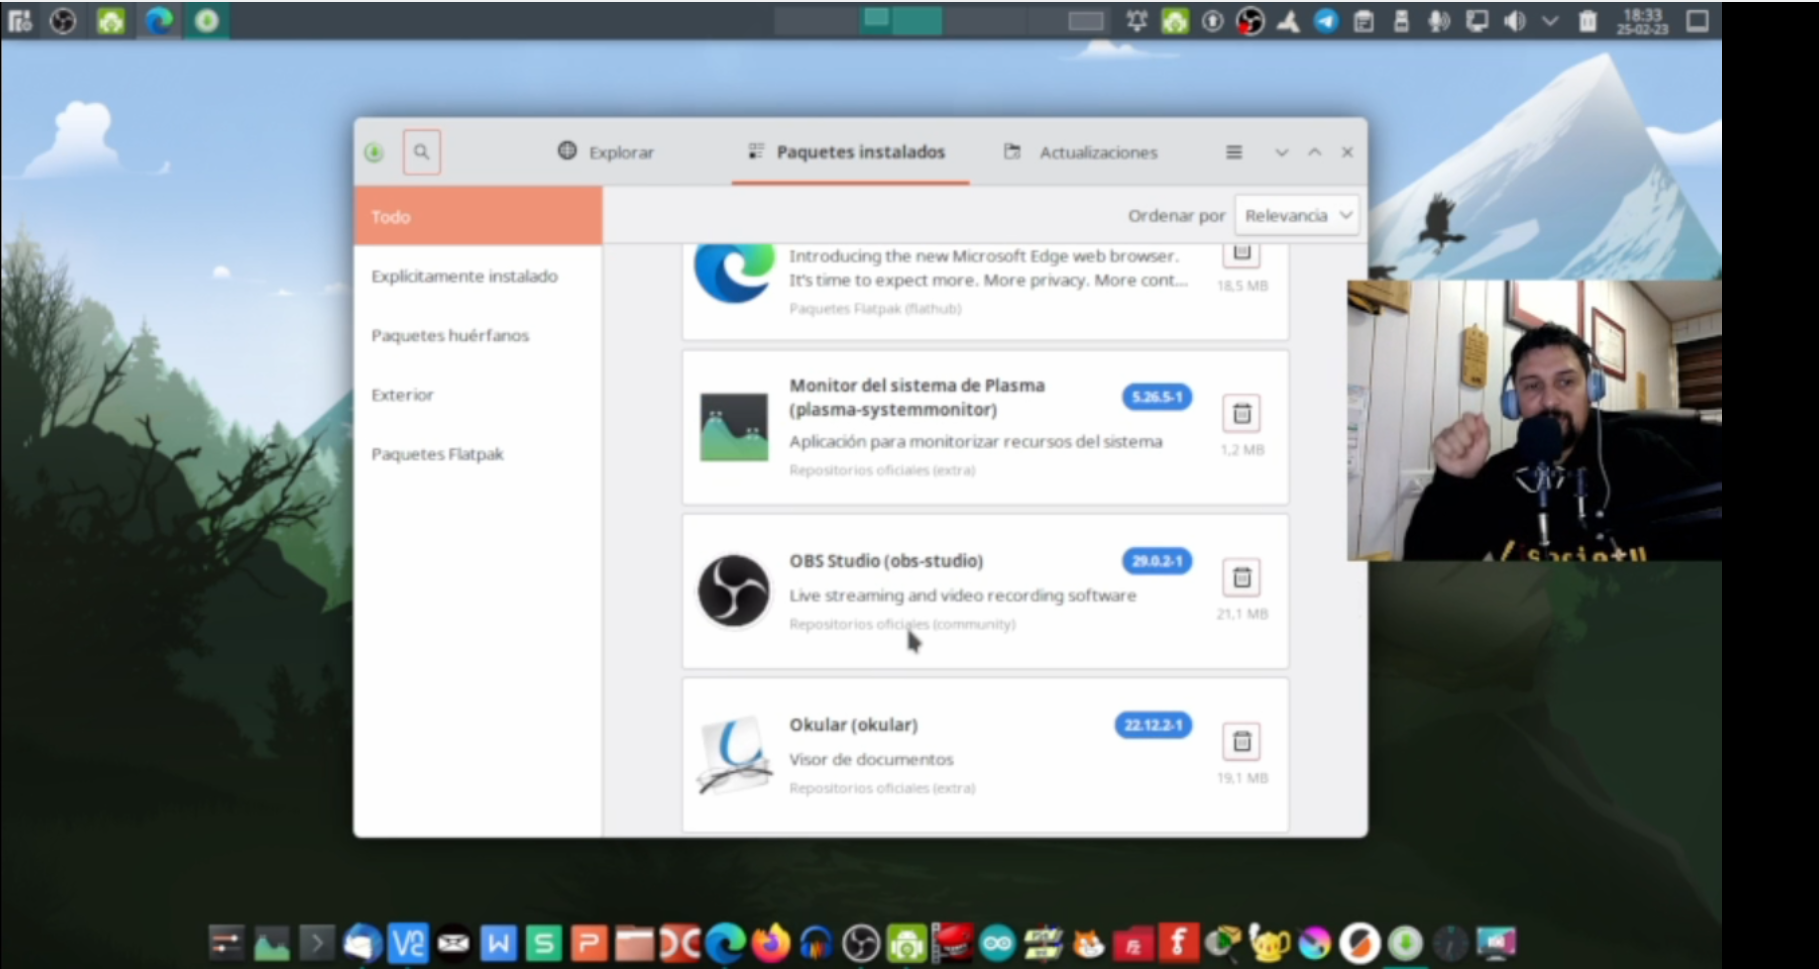Click the OBS task icon in top panel
This screenshot has height=969, width=1819.
63,20
